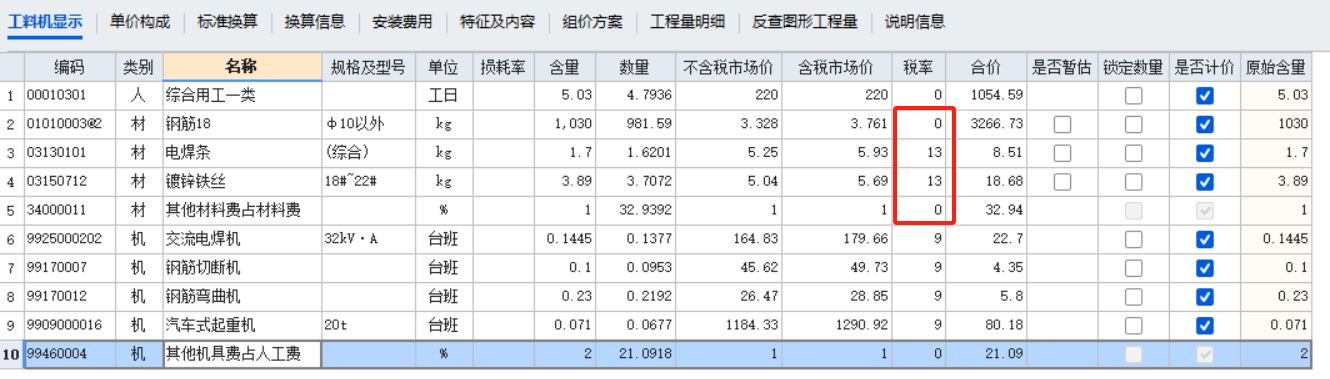Enable 锁定数量 for 综合用工一类
Screen dimensions: 1330x379
click(1133, 96)
